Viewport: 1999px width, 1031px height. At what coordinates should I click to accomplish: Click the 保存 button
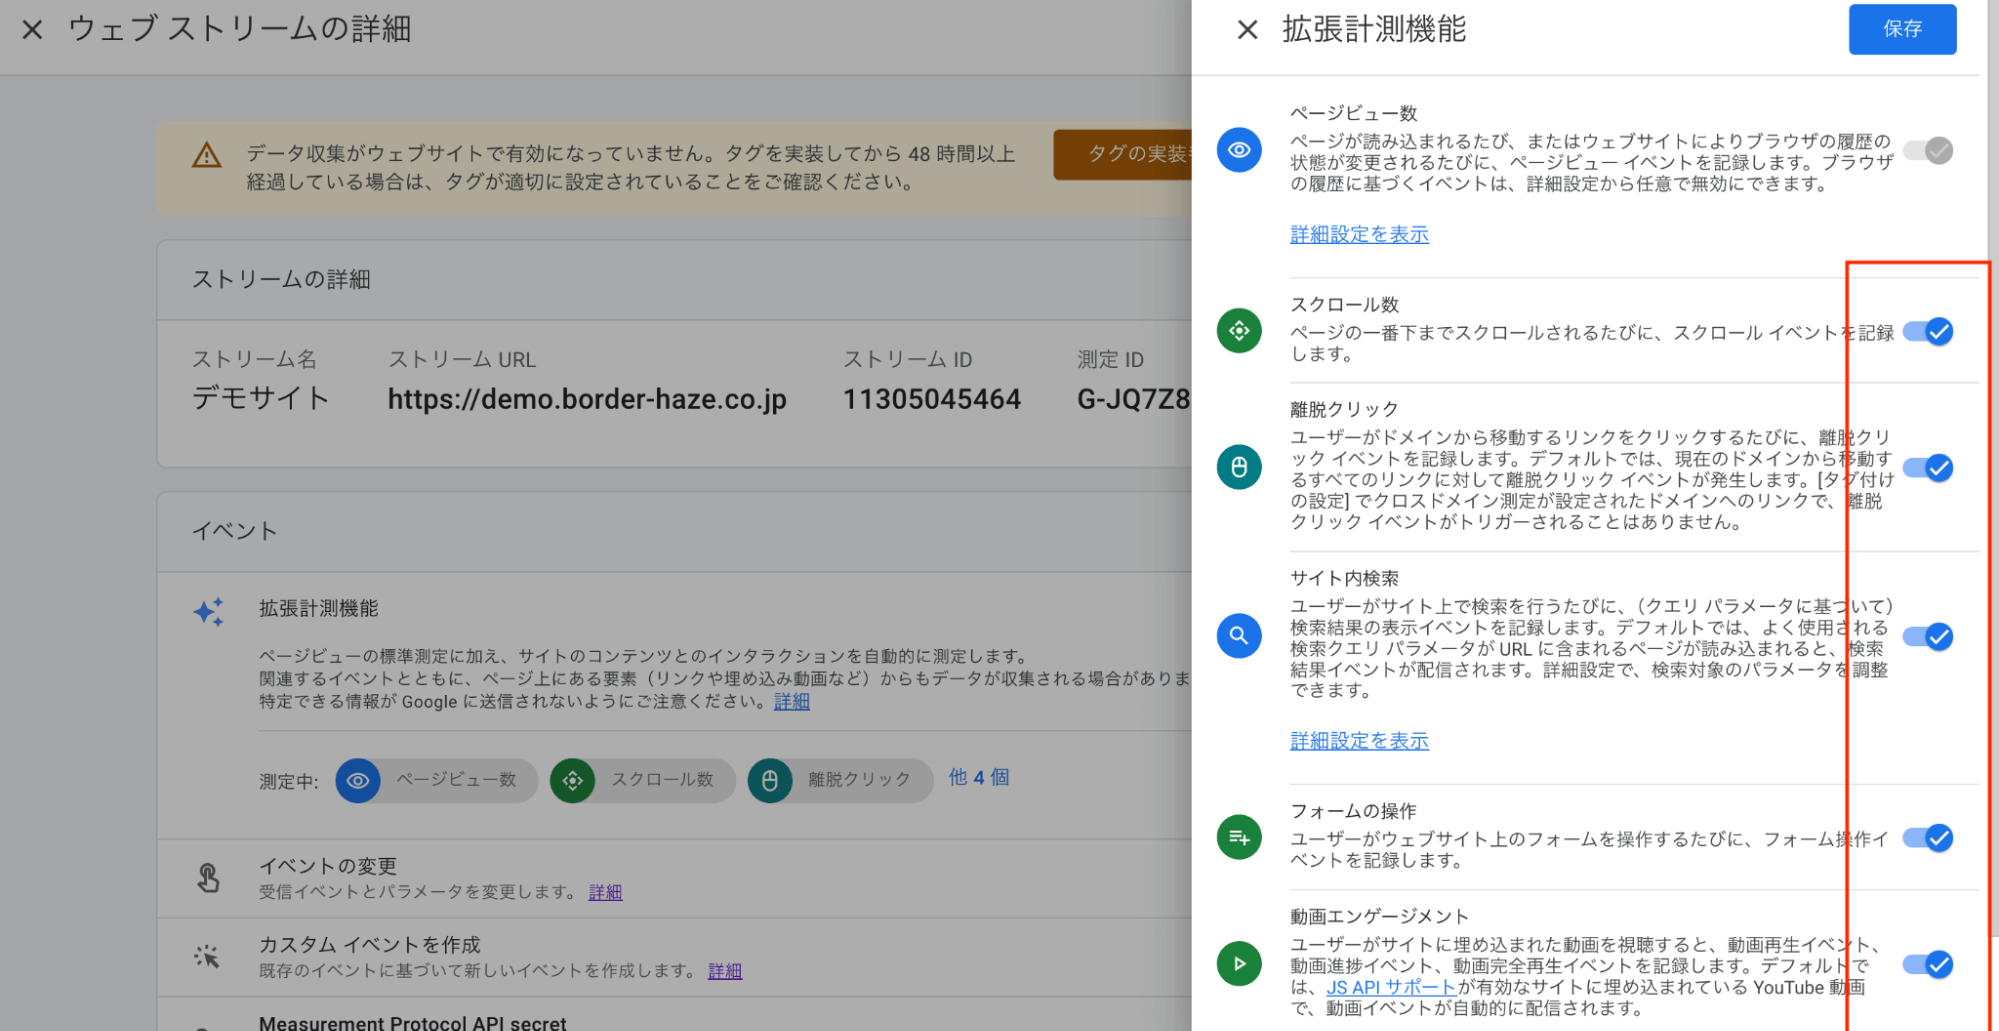[1901, 29]
